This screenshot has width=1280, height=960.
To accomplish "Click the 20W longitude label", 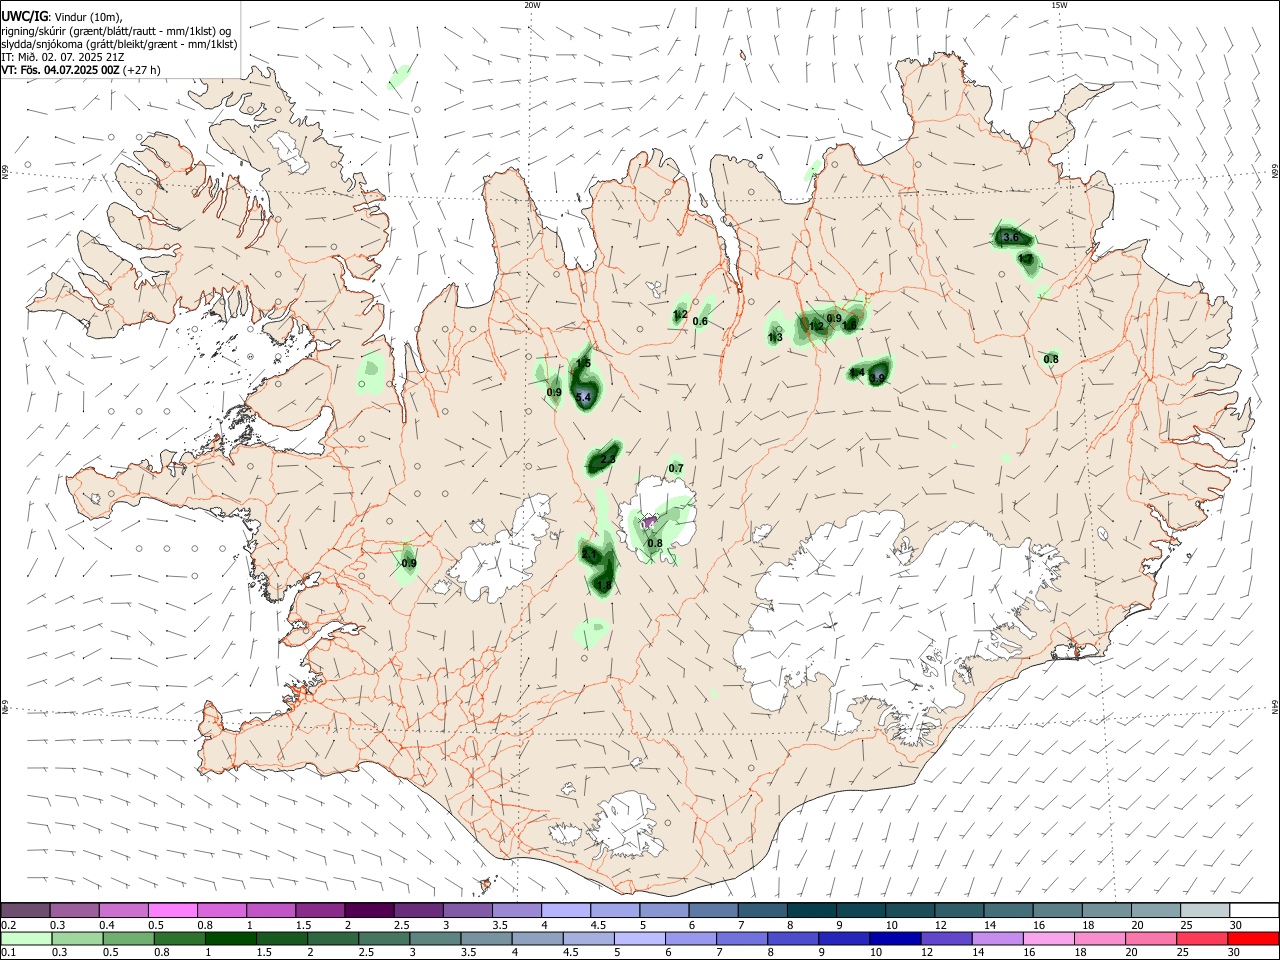I will pyautogui.click(x=532, y=5).
